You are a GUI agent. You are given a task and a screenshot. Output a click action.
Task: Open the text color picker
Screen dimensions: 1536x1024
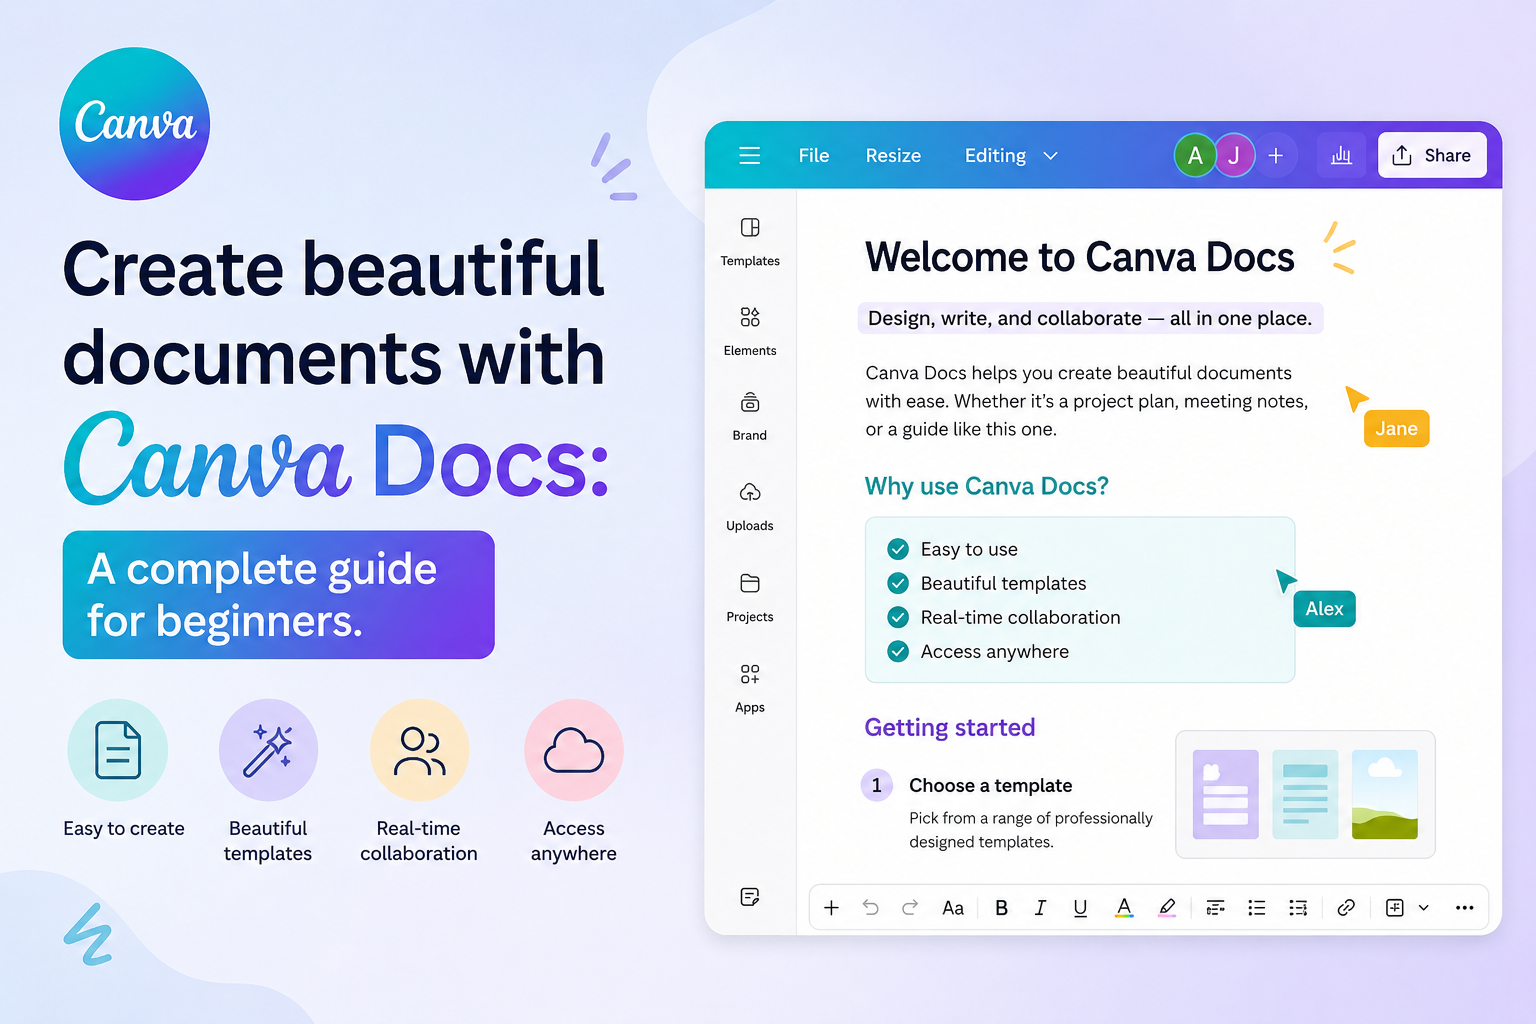tap(1124, 907)
